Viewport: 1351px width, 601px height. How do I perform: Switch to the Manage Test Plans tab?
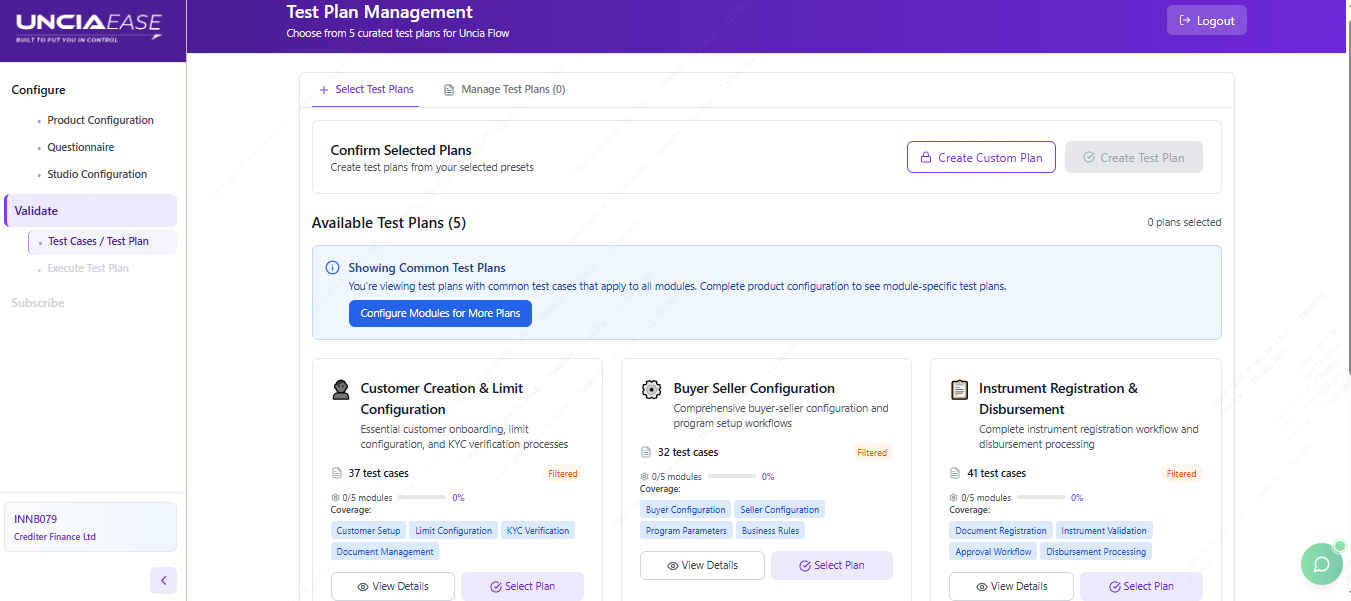click(x=505, y=89)
